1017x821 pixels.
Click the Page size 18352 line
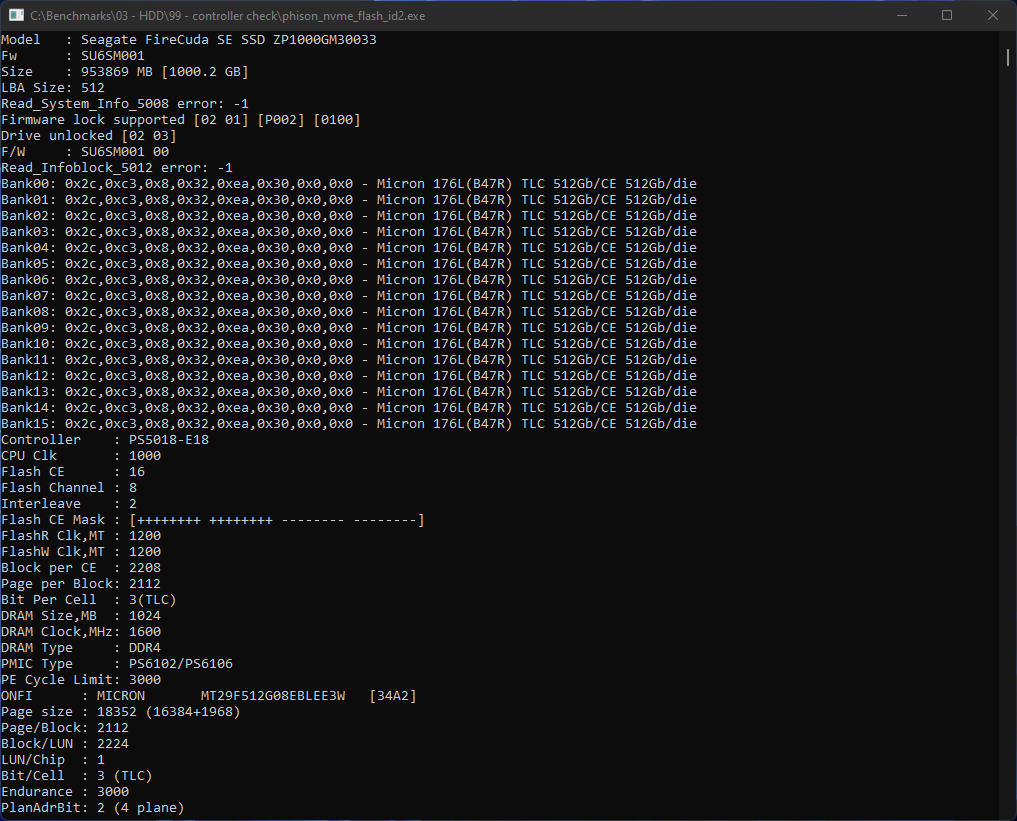point(121,712)
